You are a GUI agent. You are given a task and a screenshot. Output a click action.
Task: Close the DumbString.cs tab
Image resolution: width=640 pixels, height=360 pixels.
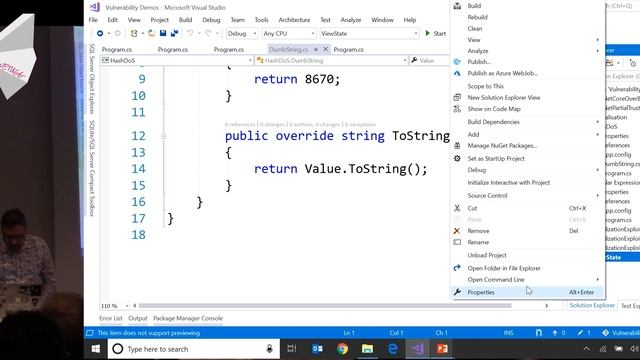pyautogui.click(x=325, y=49)
